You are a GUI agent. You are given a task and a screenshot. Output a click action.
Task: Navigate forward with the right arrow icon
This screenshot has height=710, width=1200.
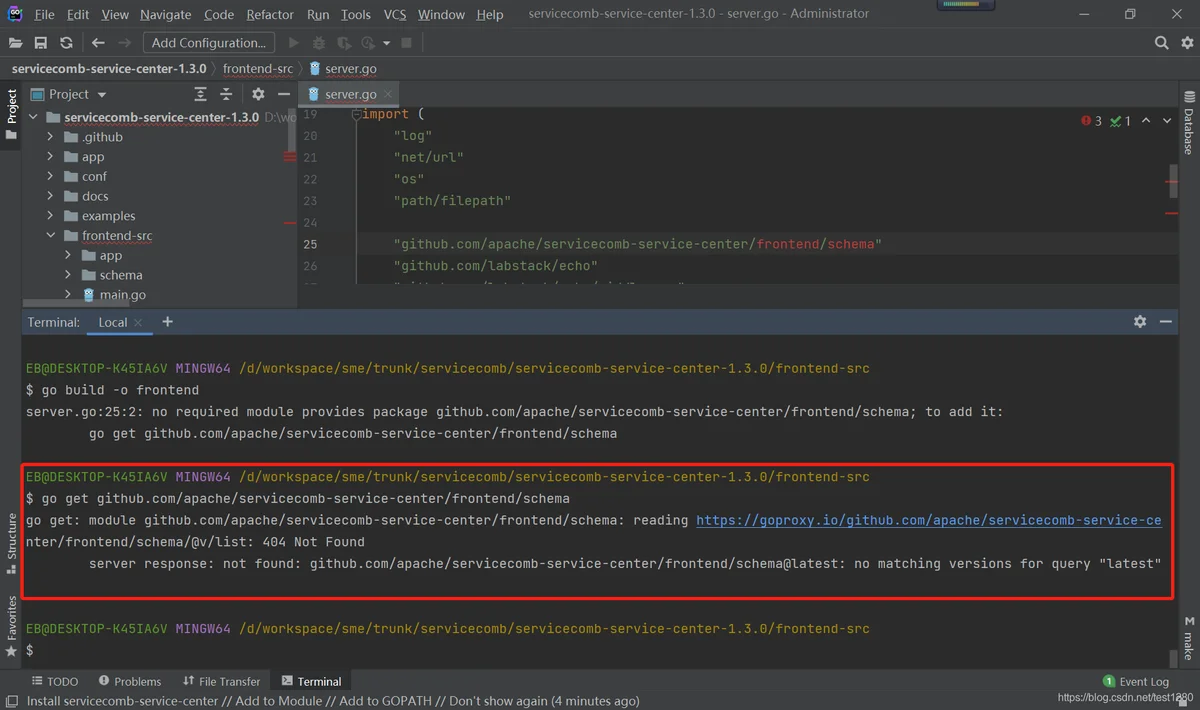point(124,43)
